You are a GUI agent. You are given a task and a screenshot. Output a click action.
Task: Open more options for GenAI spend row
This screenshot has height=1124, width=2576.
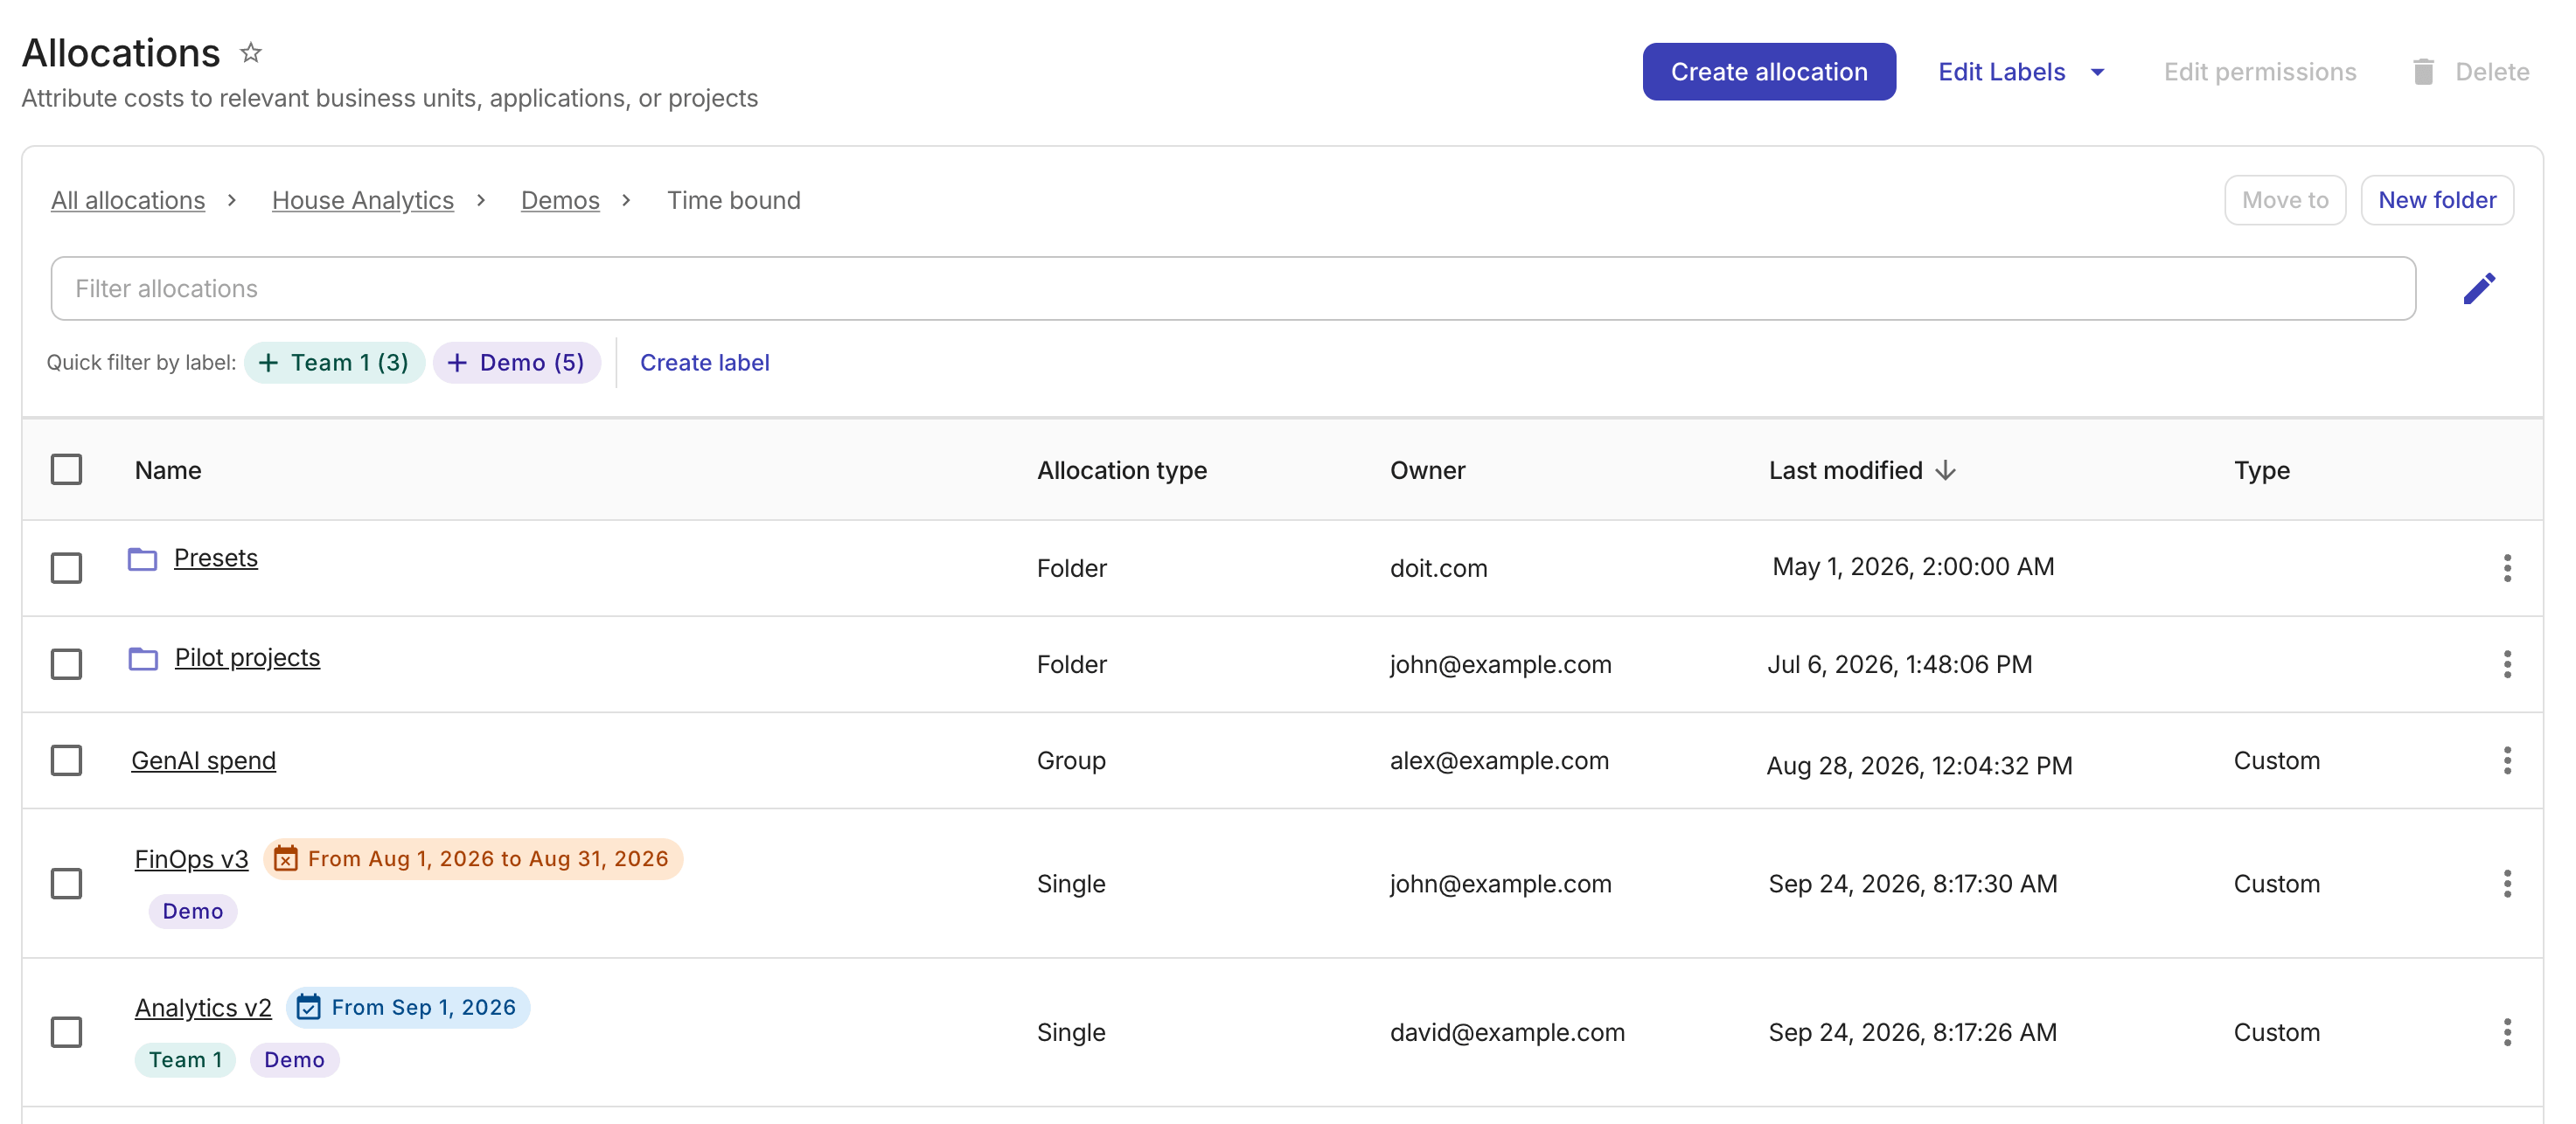(x=2507, y=760)
